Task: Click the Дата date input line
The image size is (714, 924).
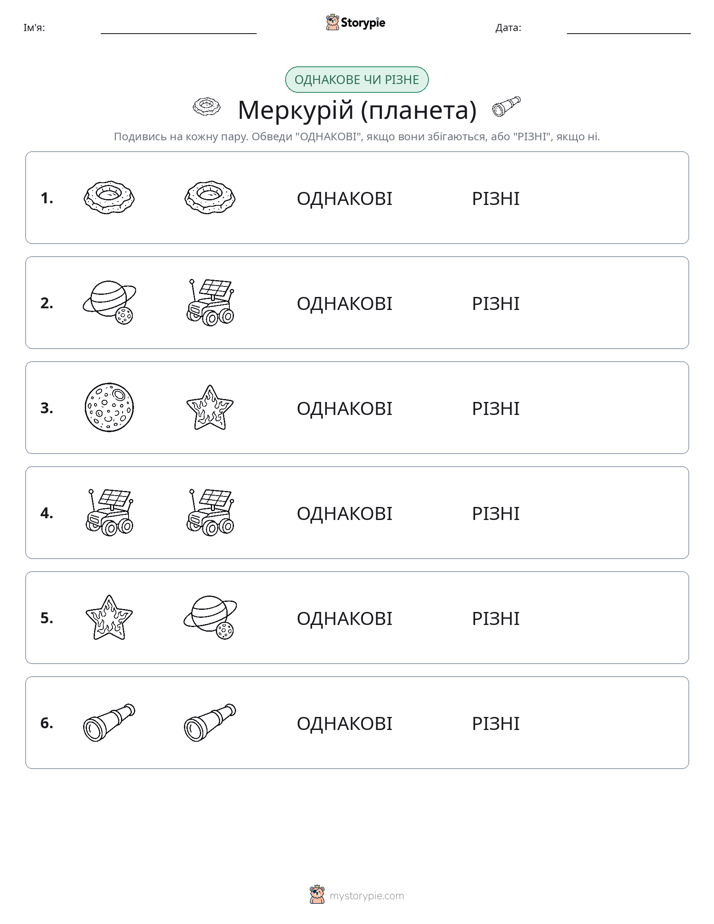Action: pyautogui.click(x=629, y=27)
